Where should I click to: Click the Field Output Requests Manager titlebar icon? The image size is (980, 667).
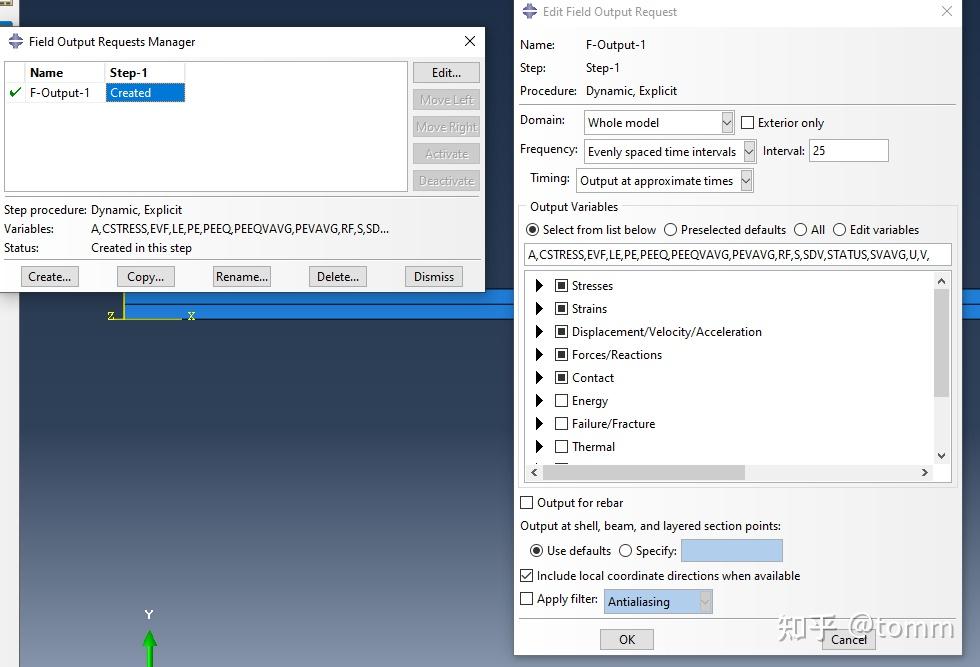tap(14, 41)
